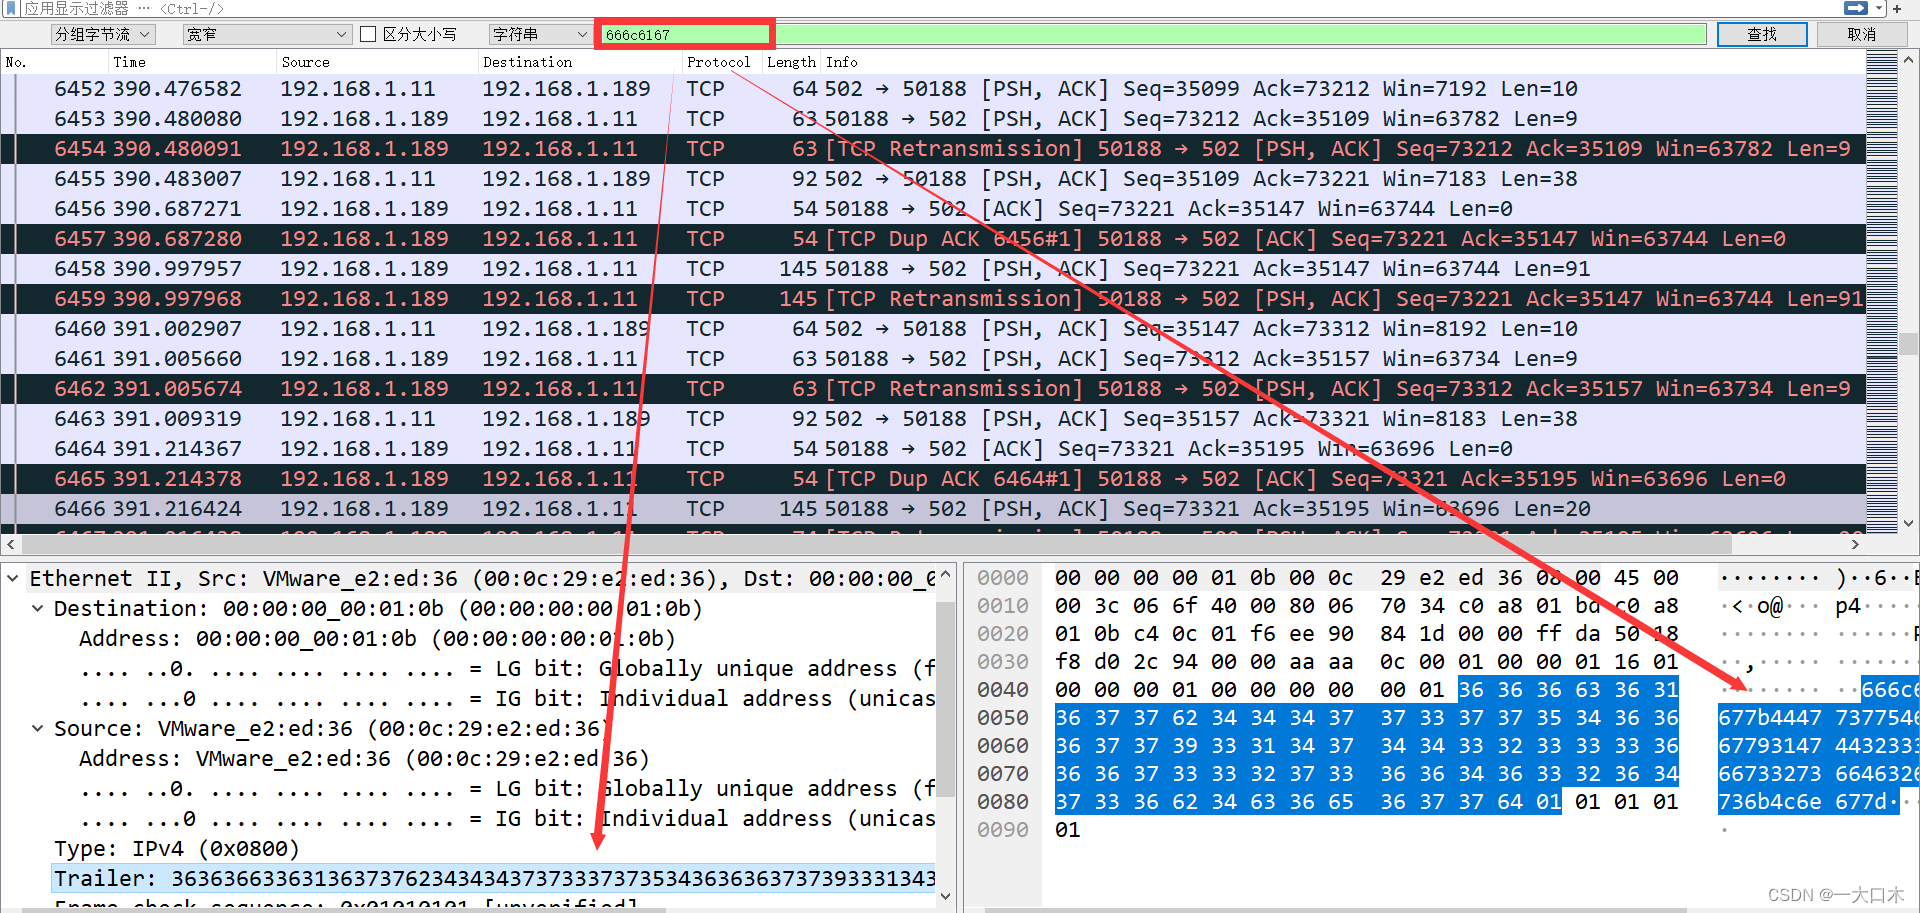
Task: Select the search input containing 666c6167
Action: coord(684,33)
